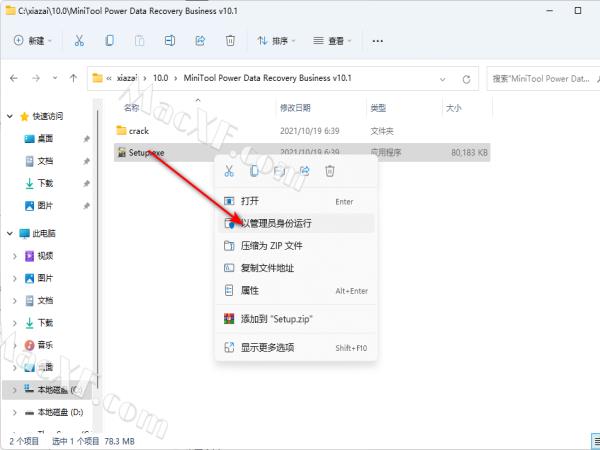Choose Compress to ZIP file (压缩为 ZIP 文件)
The image size is (600, 450).
click(295, 246)
